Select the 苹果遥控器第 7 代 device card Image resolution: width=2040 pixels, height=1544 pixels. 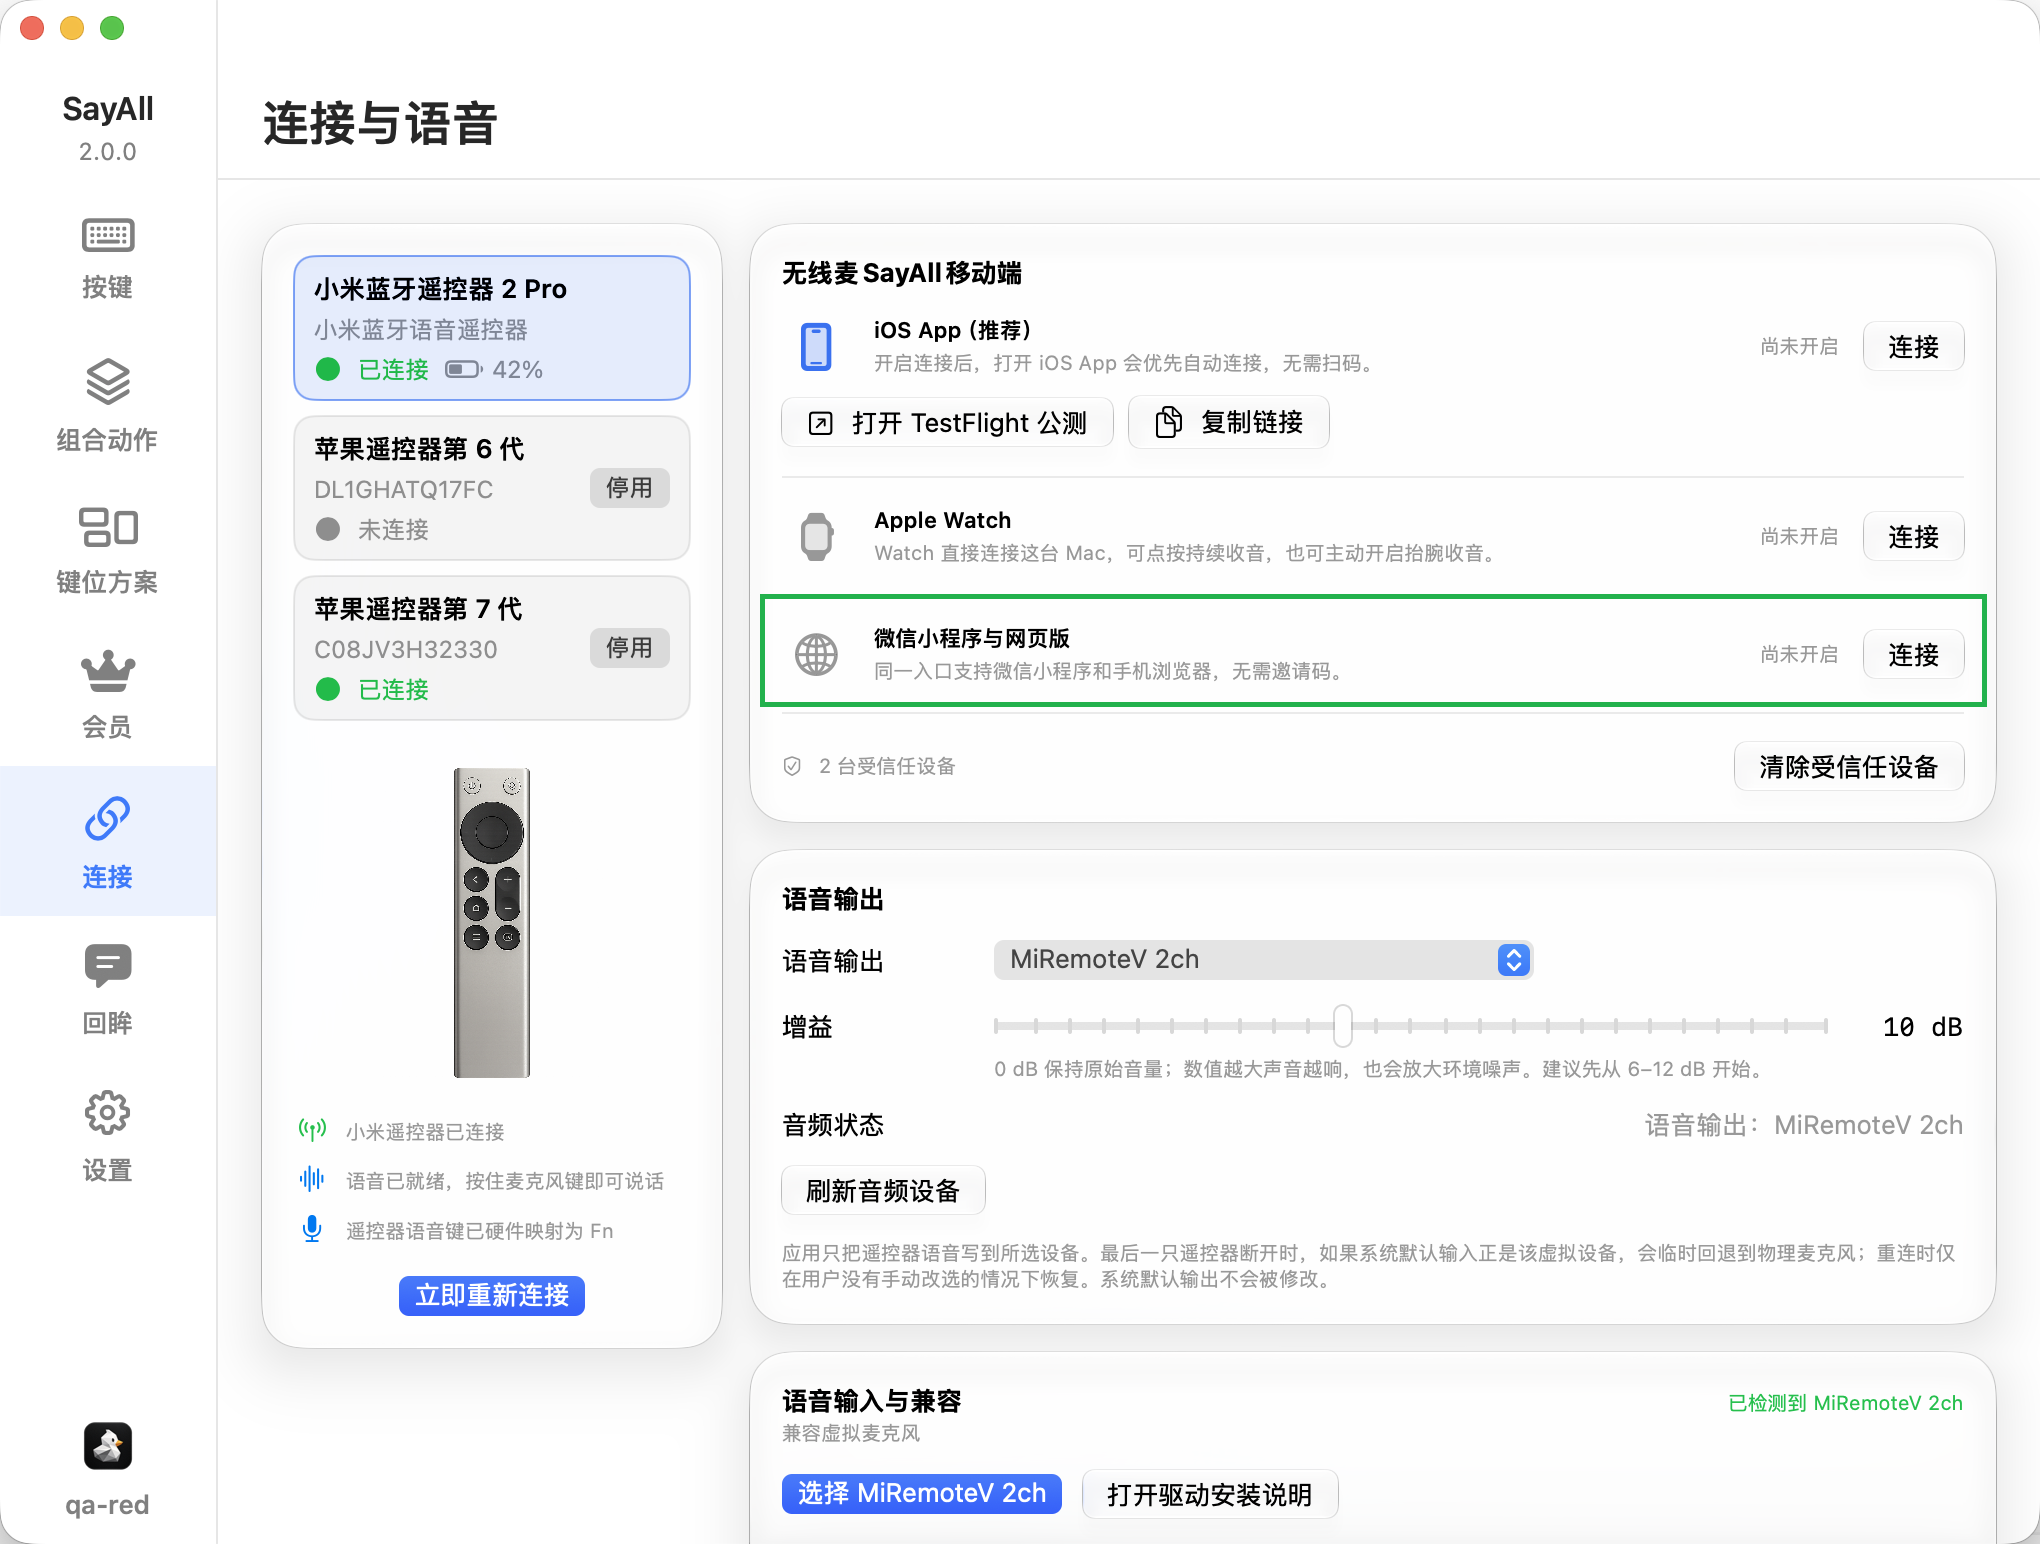coord(492,648)
